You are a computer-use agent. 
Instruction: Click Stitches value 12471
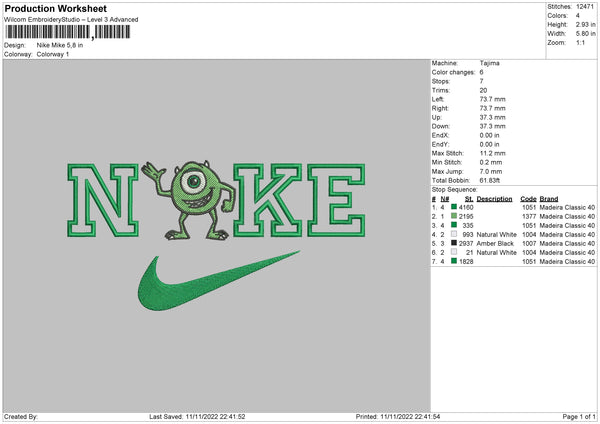coord(585,7)
